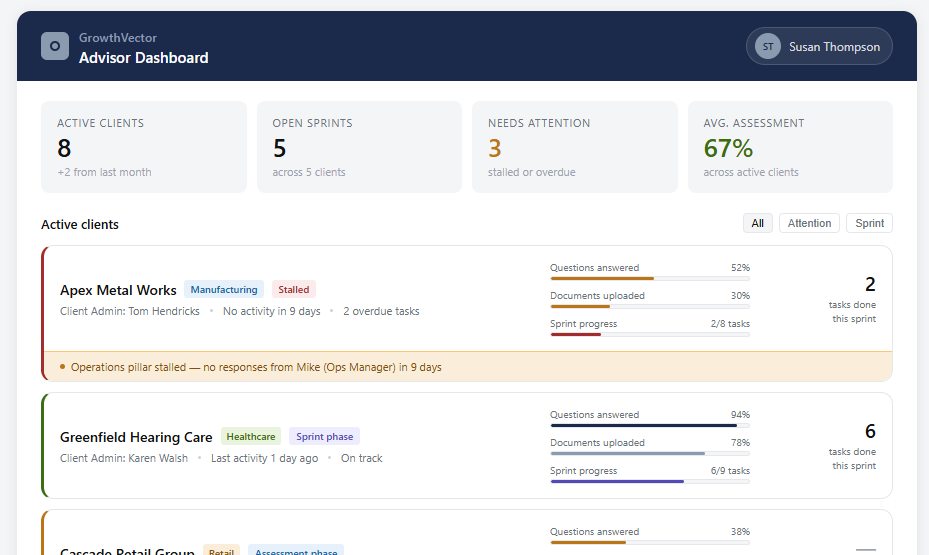Switch to the Sprint filter

[x=870, y=223]
